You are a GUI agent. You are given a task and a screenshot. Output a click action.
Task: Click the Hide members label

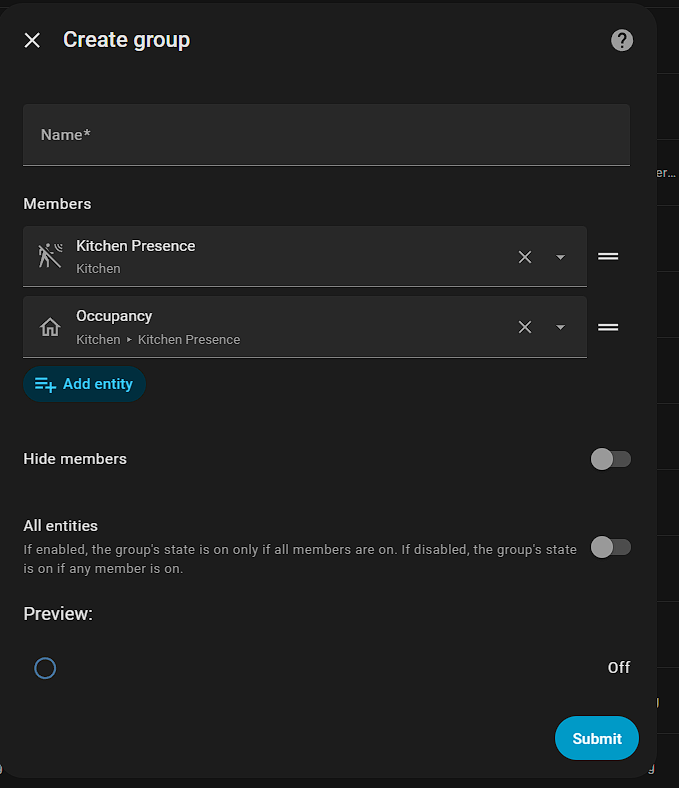coord(75,459)
